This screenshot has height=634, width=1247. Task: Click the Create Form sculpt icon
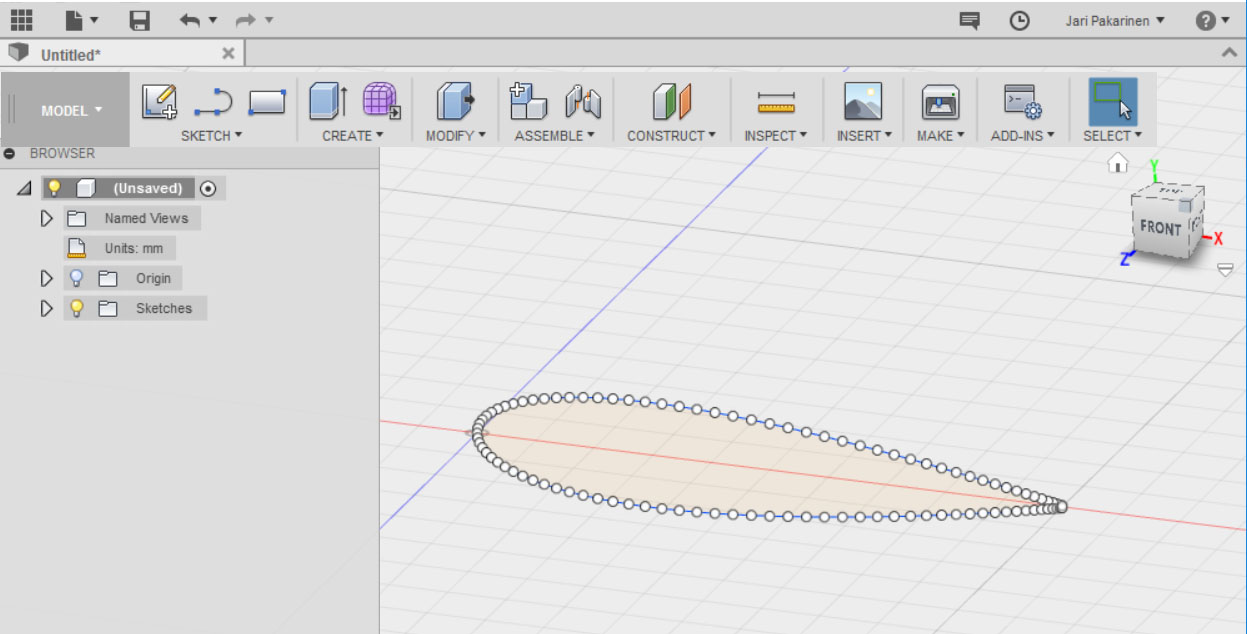tap(381, 101)
